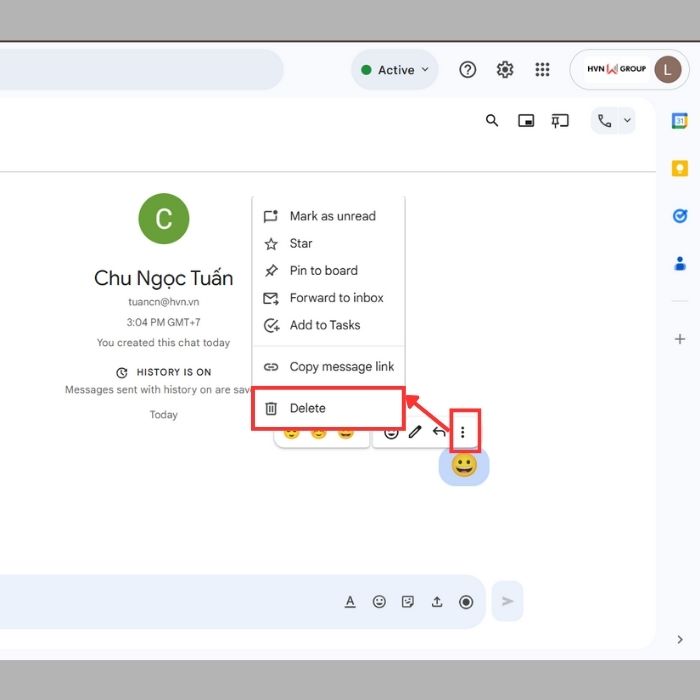The height and width of the screenshot is (700, 700).
Task: Click the Chu Ngọc Tuấn contact name
Action: (163, 278)
